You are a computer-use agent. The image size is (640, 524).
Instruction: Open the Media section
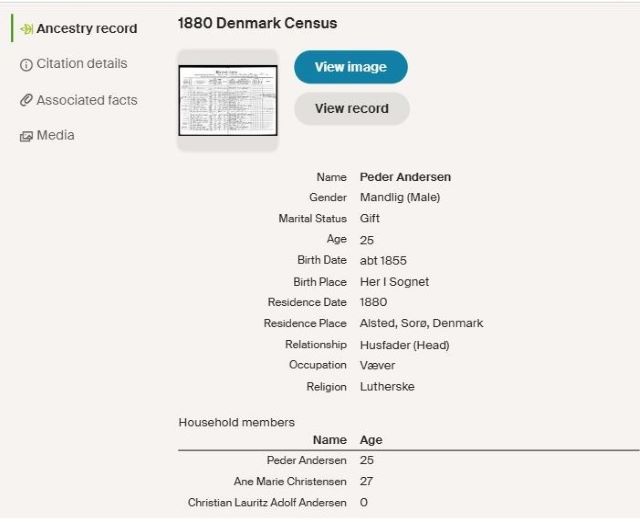56,136
